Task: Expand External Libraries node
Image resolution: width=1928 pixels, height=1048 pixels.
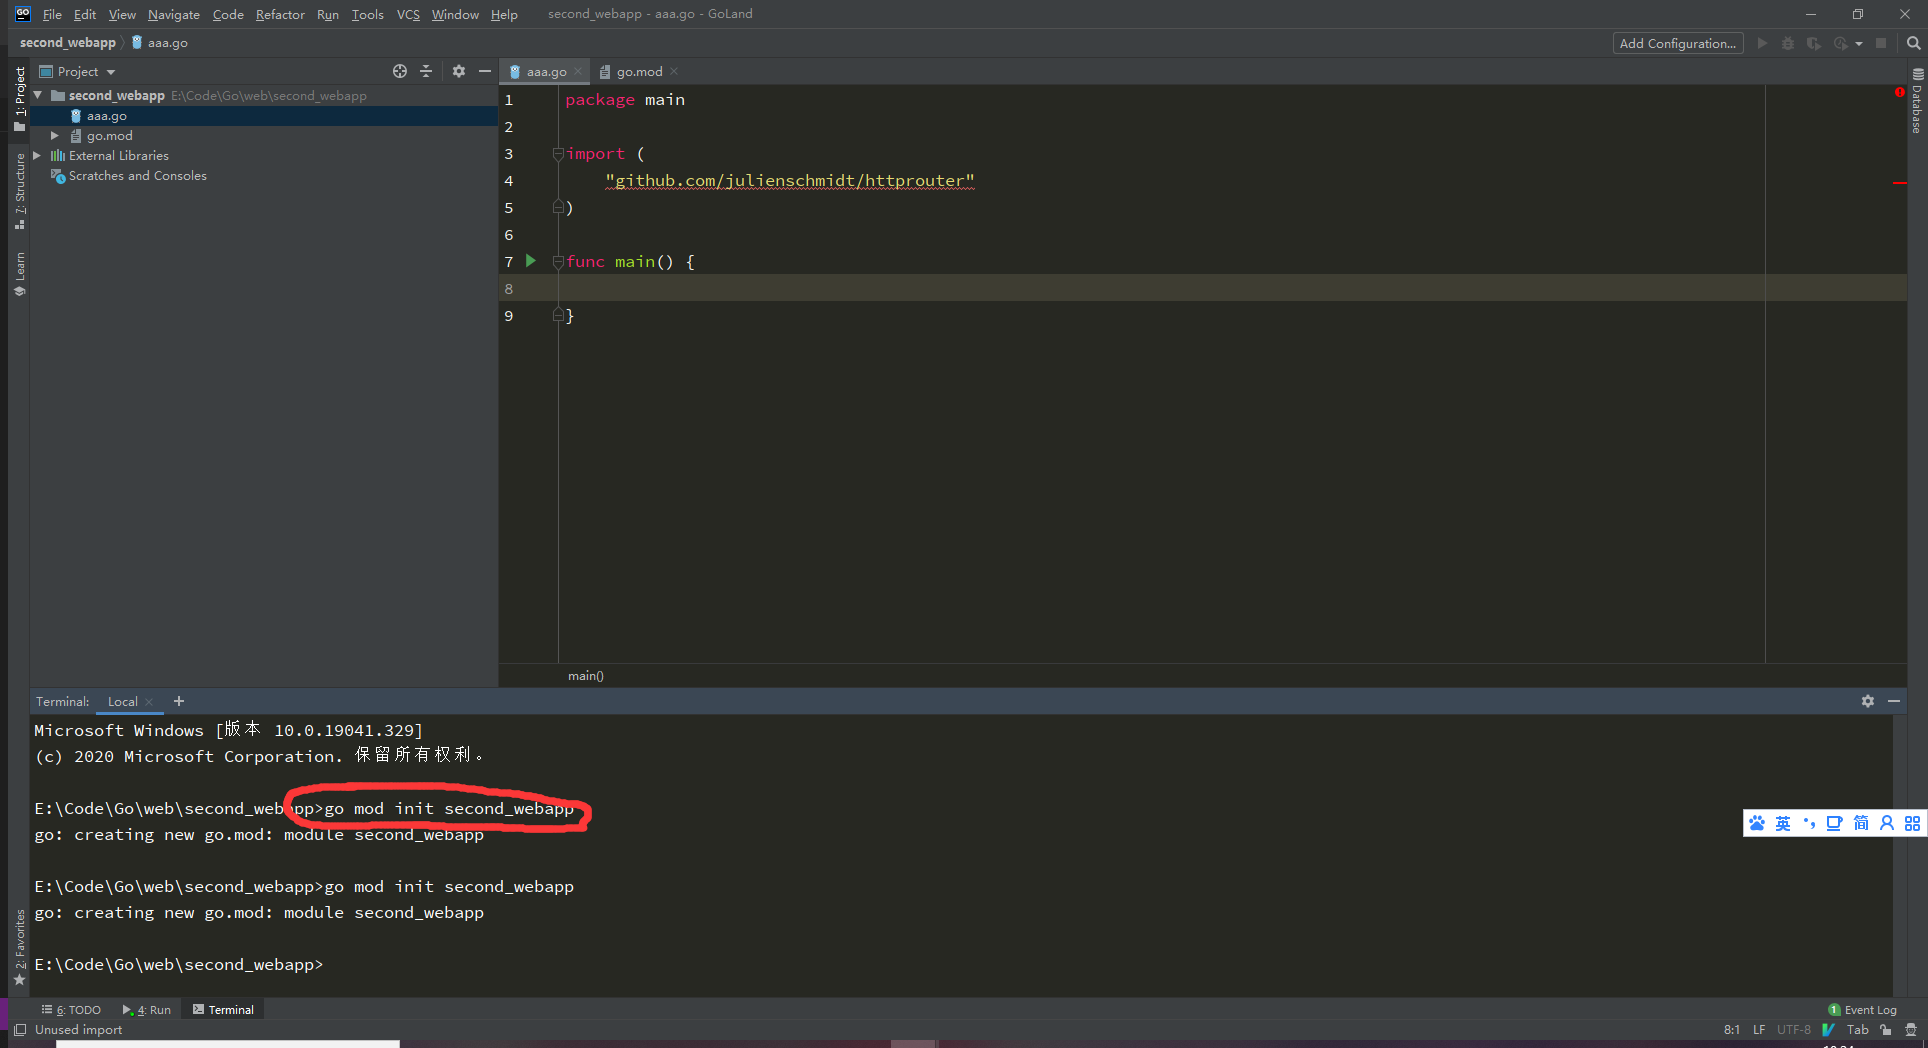Action: pos(37,156)
